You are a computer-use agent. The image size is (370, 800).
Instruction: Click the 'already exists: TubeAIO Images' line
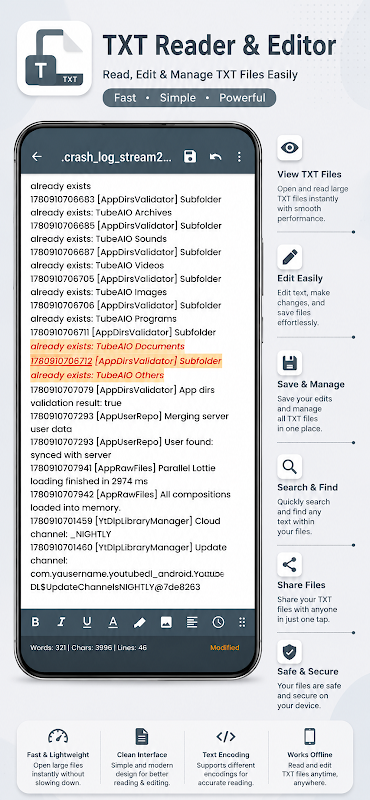pos(98,292)
